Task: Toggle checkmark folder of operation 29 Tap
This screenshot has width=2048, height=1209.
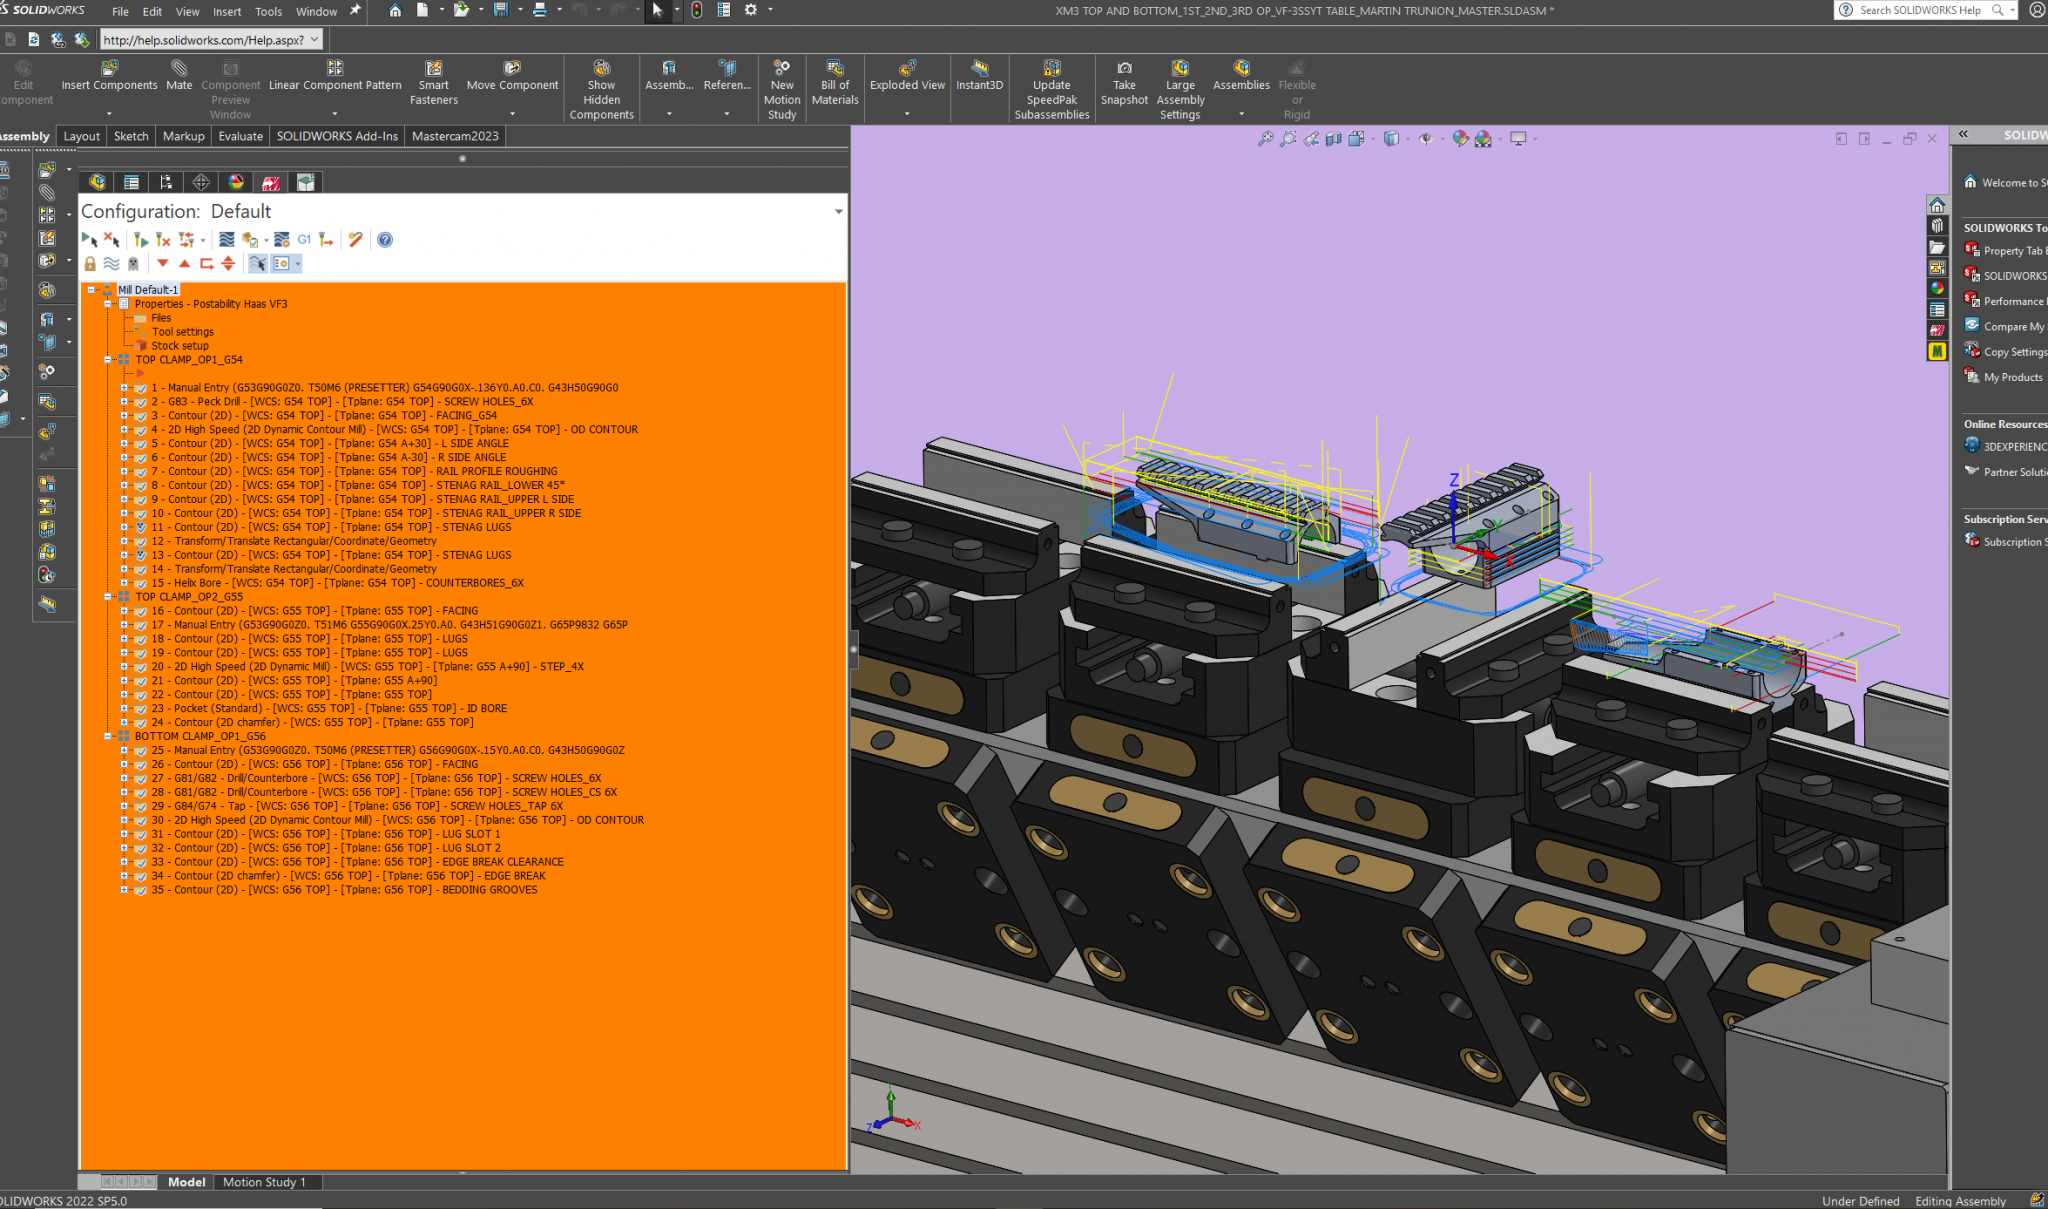Action: click(140, 806)
